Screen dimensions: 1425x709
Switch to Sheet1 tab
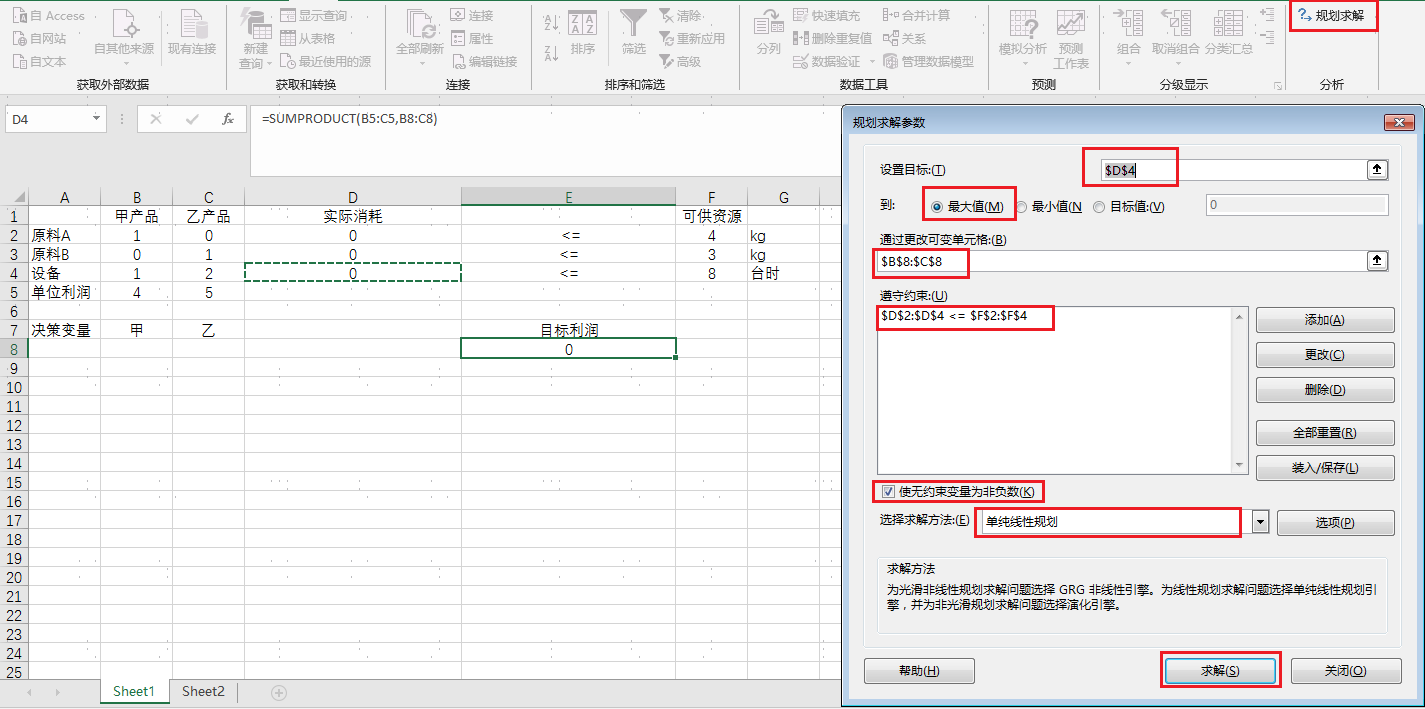pos(134,692)
